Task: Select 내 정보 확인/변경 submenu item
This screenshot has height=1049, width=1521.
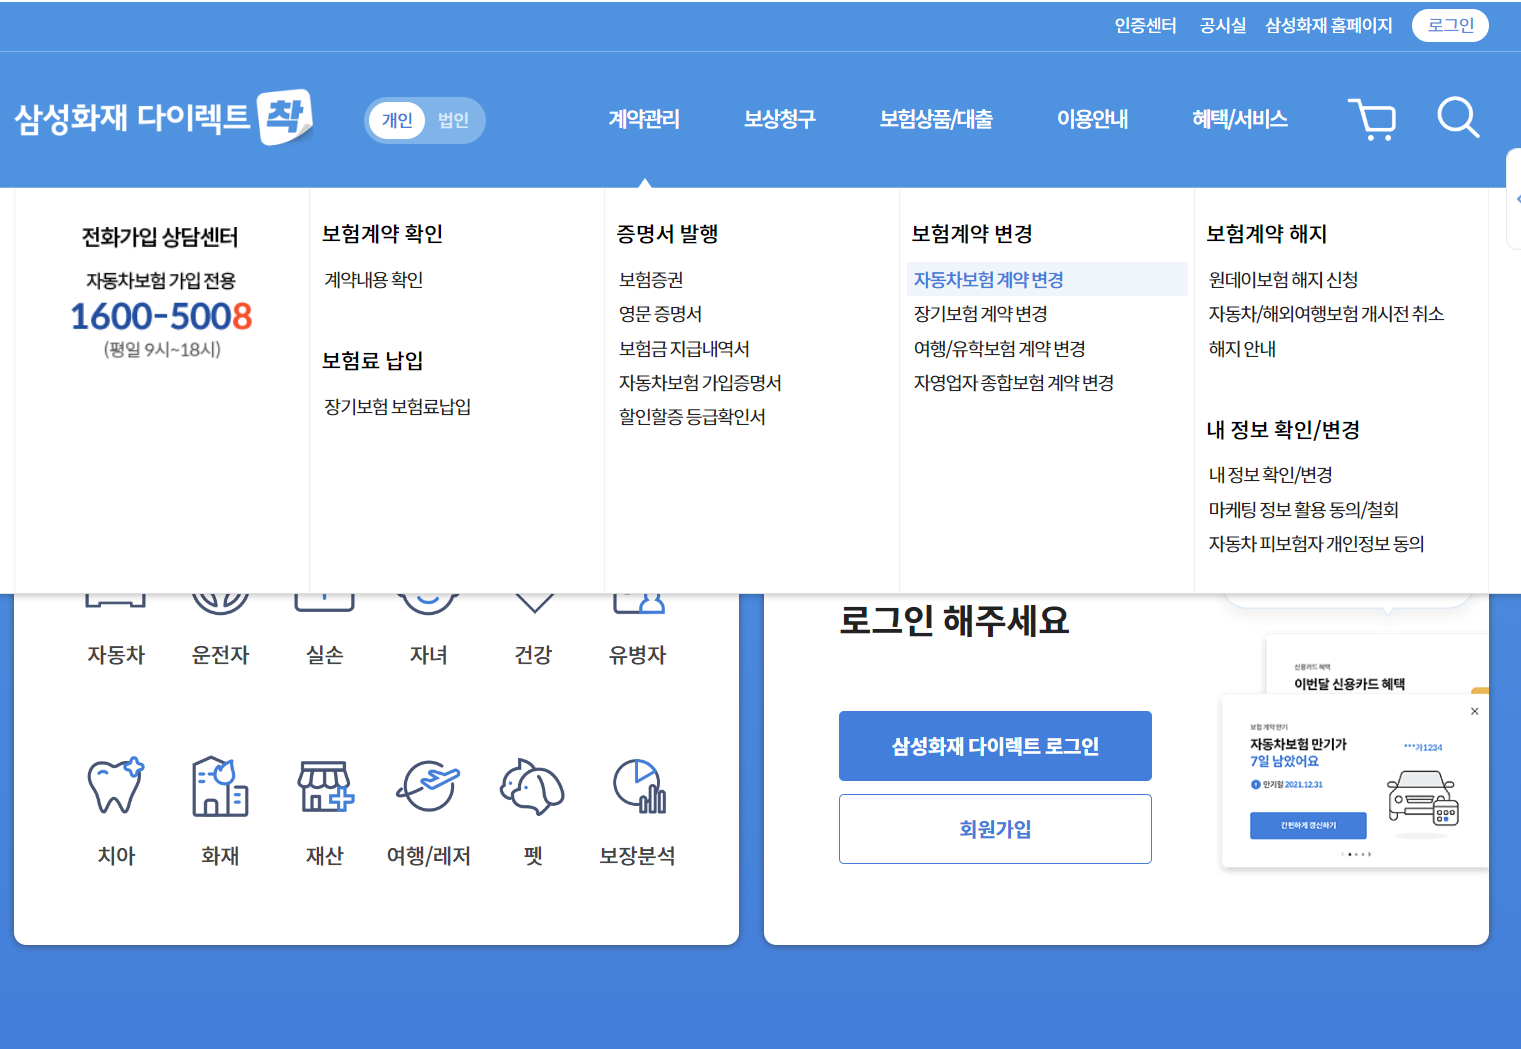Action: 1270,475
